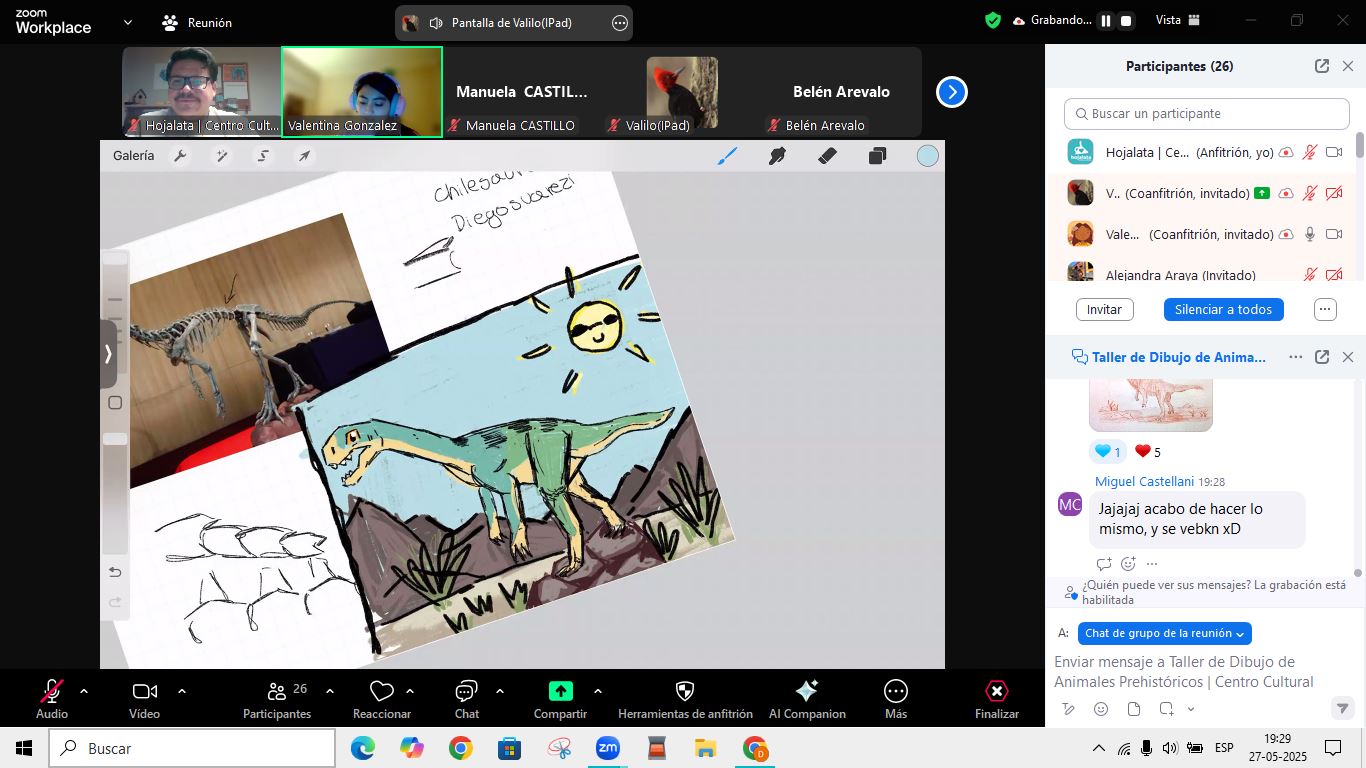This screenshot has height=768, width=1366.
Task: Expand the shared-screen side handle chevron
Action: point(108,354)
